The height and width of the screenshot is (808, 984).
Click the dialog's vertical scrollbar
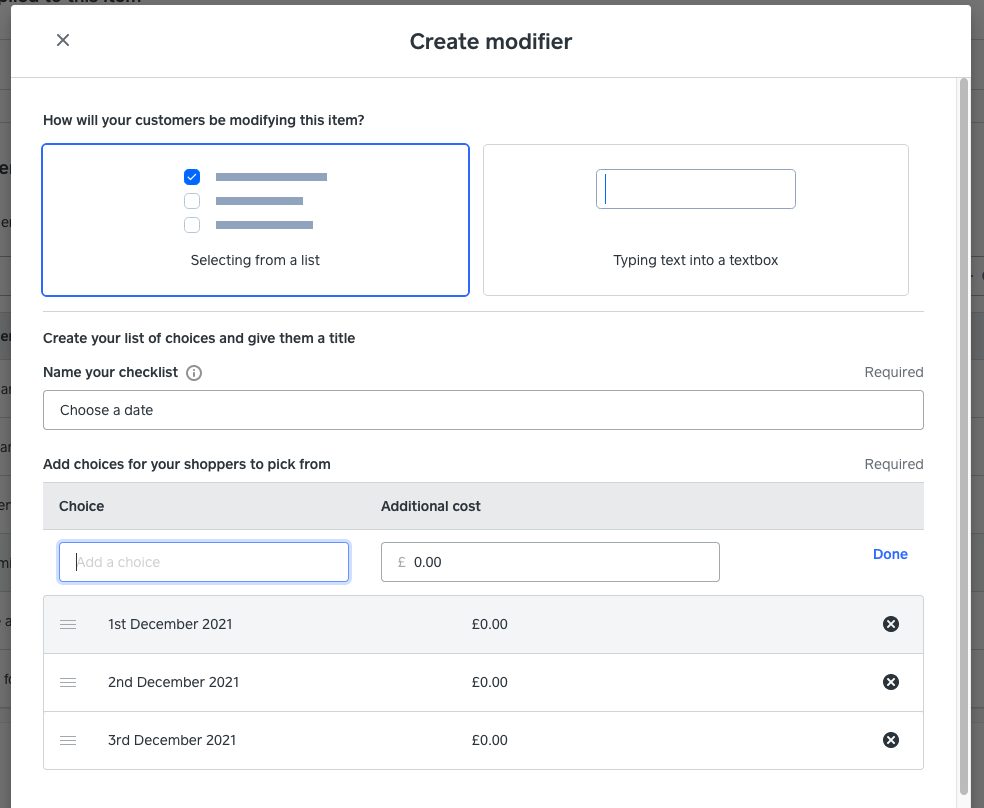pyautogui.click(x=964, y=400)
